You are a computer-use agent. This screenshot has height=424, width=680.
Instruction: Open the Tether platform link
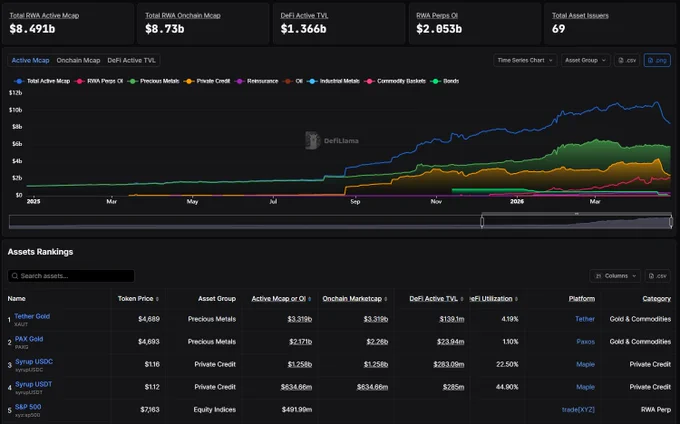[585, 319]
